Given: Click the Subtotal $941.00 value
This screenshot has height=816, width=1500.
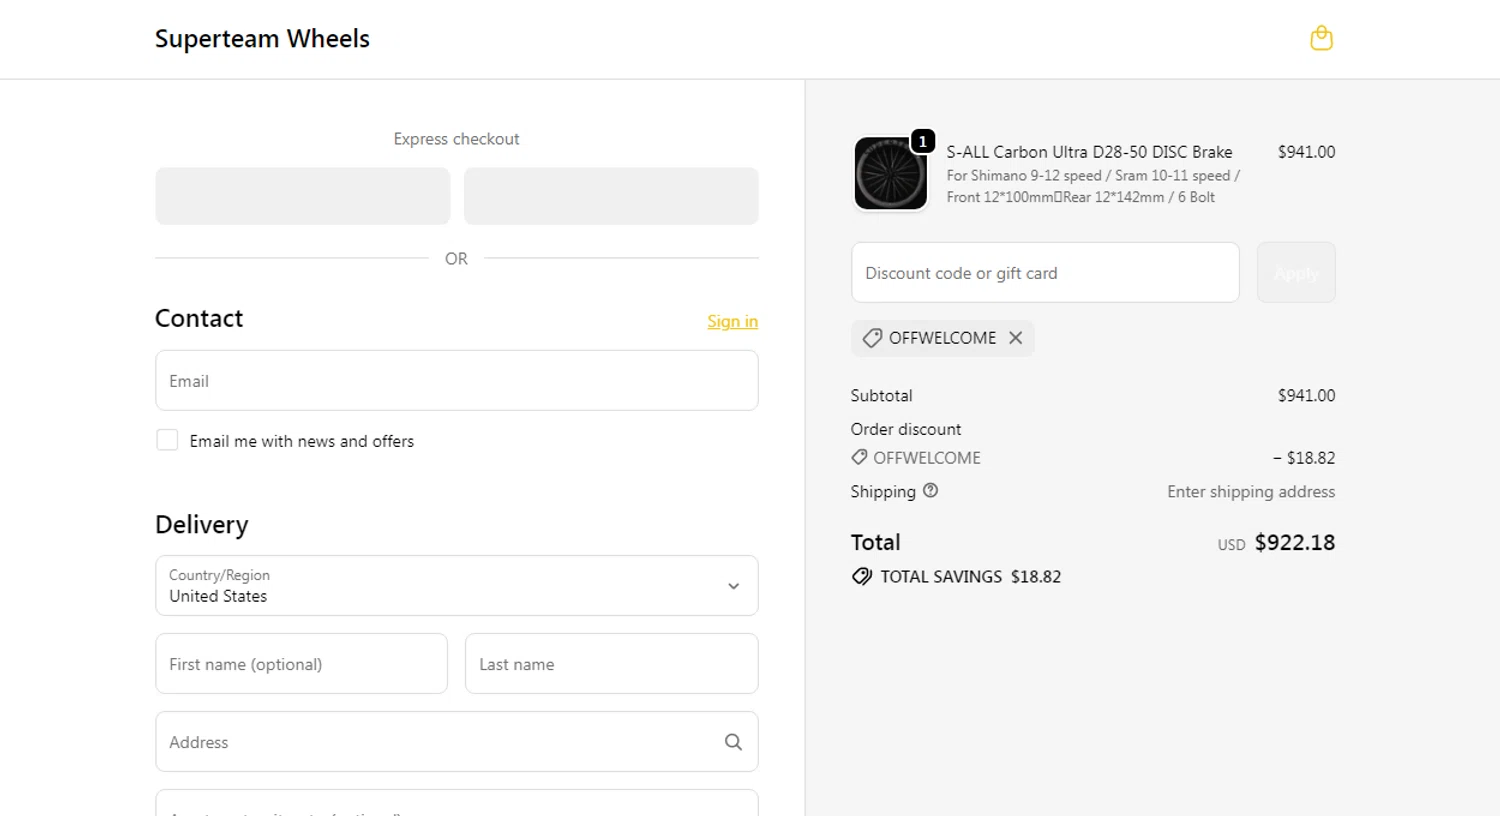Looking at the screenshot, I should [1306, 396].
